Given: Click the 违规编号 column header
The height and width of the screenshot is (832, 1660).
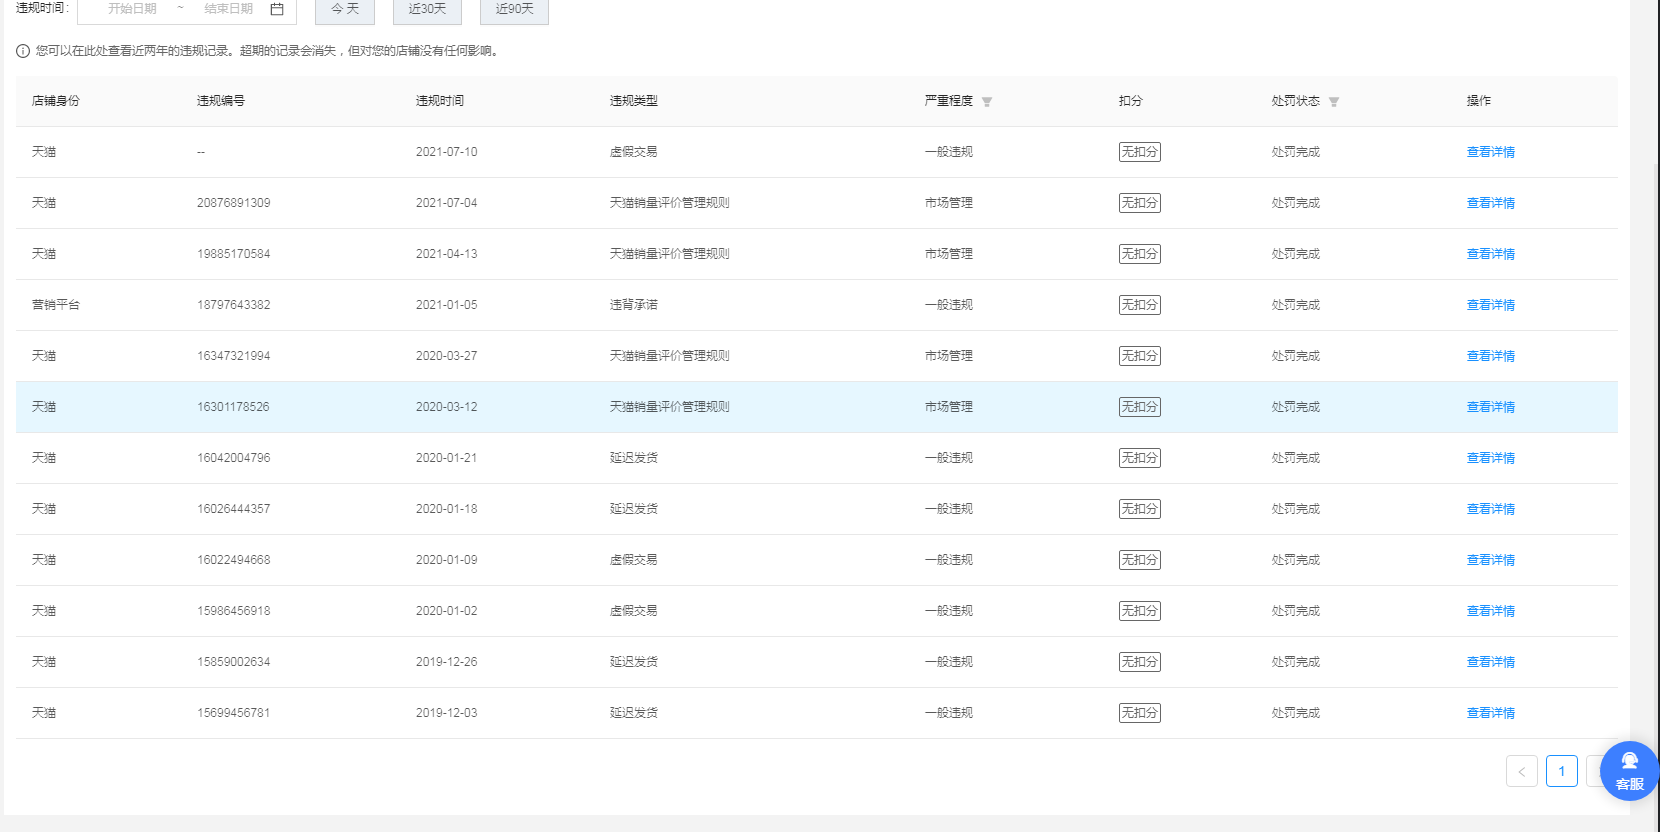Looking at the screenshot, I should [x=221, y=101].
